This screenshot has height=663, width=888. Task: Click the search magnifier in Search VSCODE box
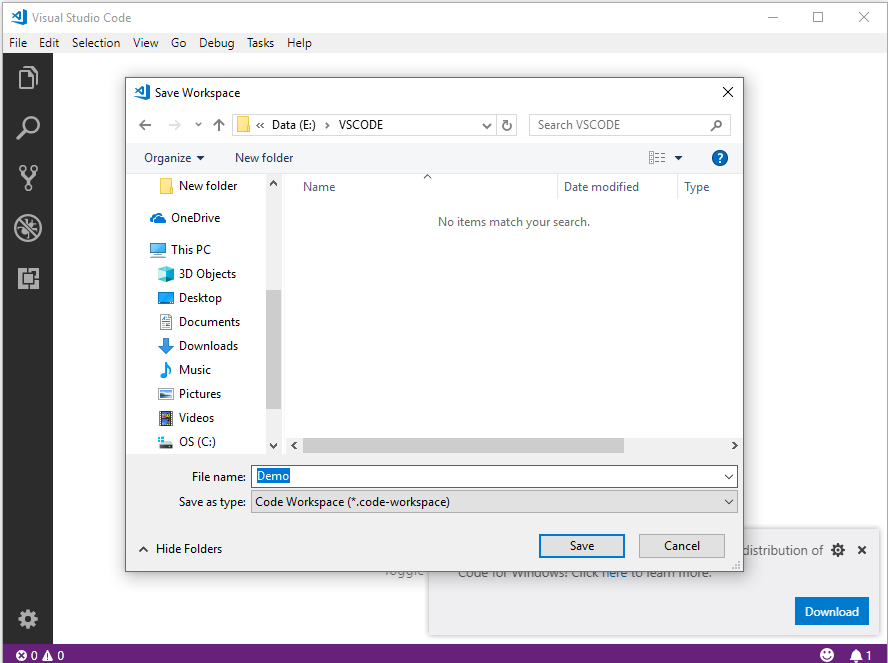(x=716, y=125)
